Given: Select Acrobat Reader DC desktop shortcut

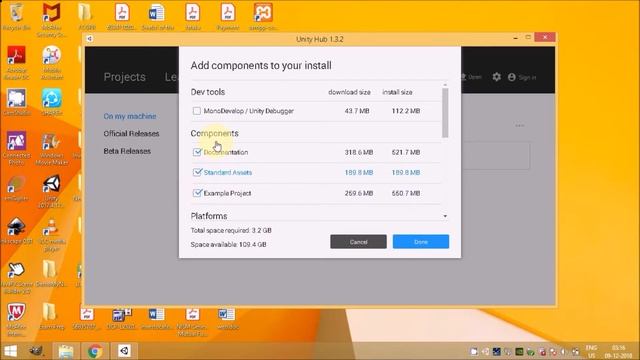Looking at the screenshot, I should (x=16, y=62).
